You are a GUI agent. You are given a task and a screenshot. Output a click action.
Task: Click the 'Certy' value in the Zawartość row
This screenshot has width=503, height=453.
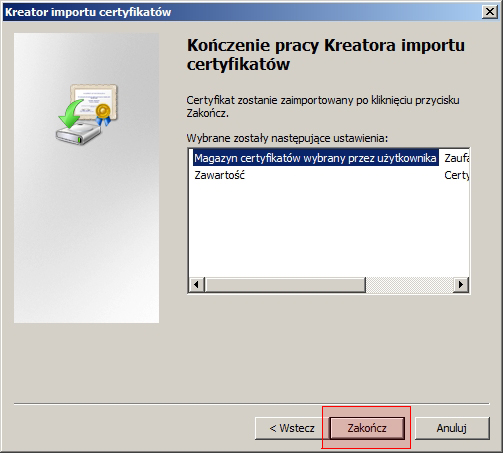click(x=457, y=175)
